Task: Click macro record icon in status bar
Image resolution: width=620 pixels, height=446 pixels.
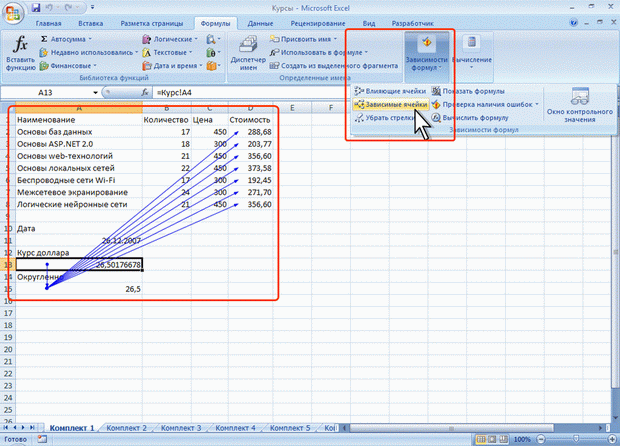Action: [42, 439]
